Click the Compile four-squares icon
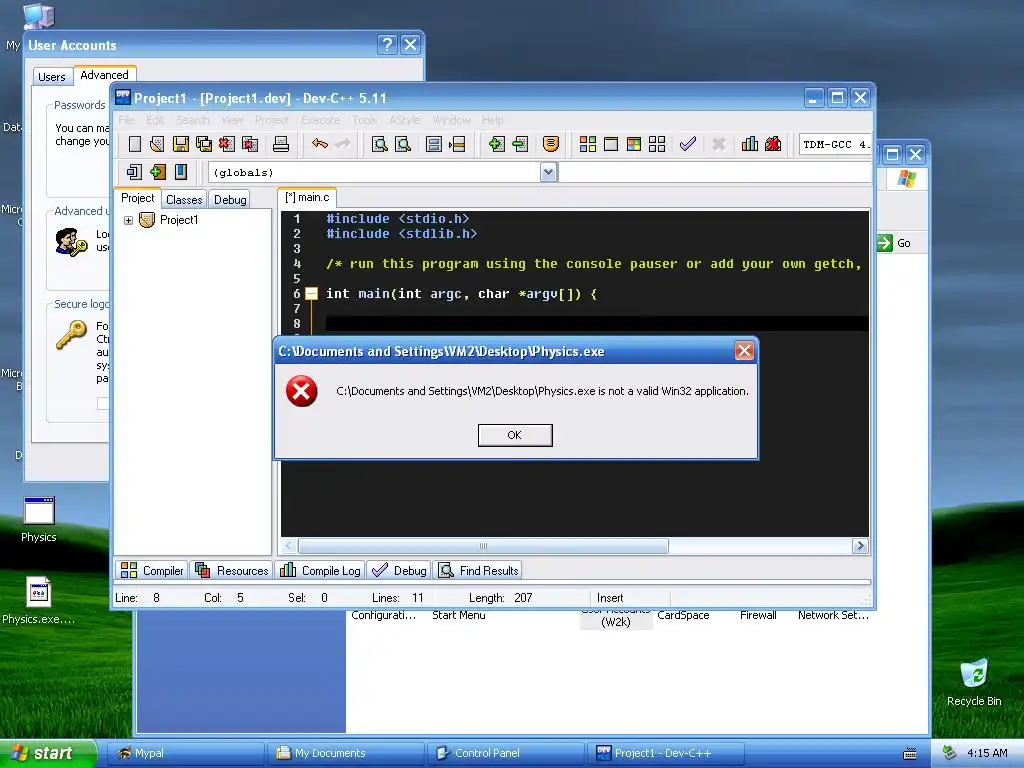The image size is (1024, 768). [x=588, y=144]
